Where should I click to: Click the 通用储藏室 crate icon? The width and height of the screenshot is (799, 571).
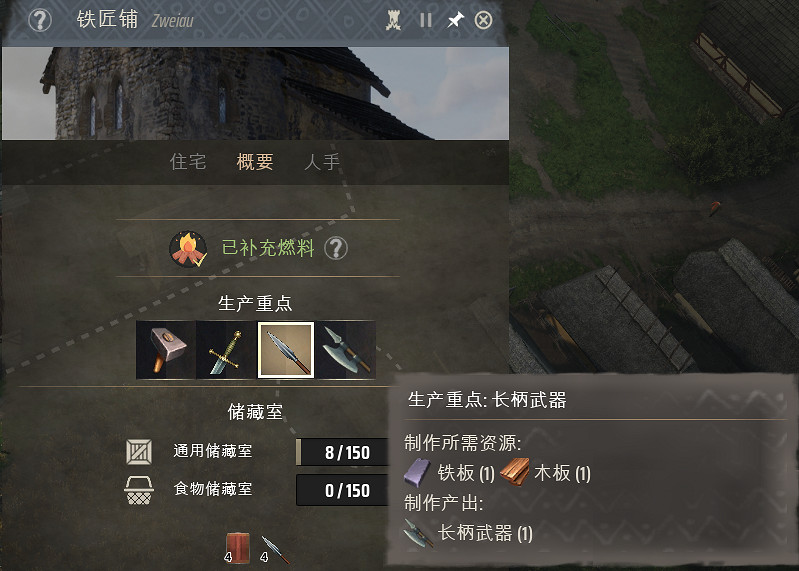click(x=139, y=452)
